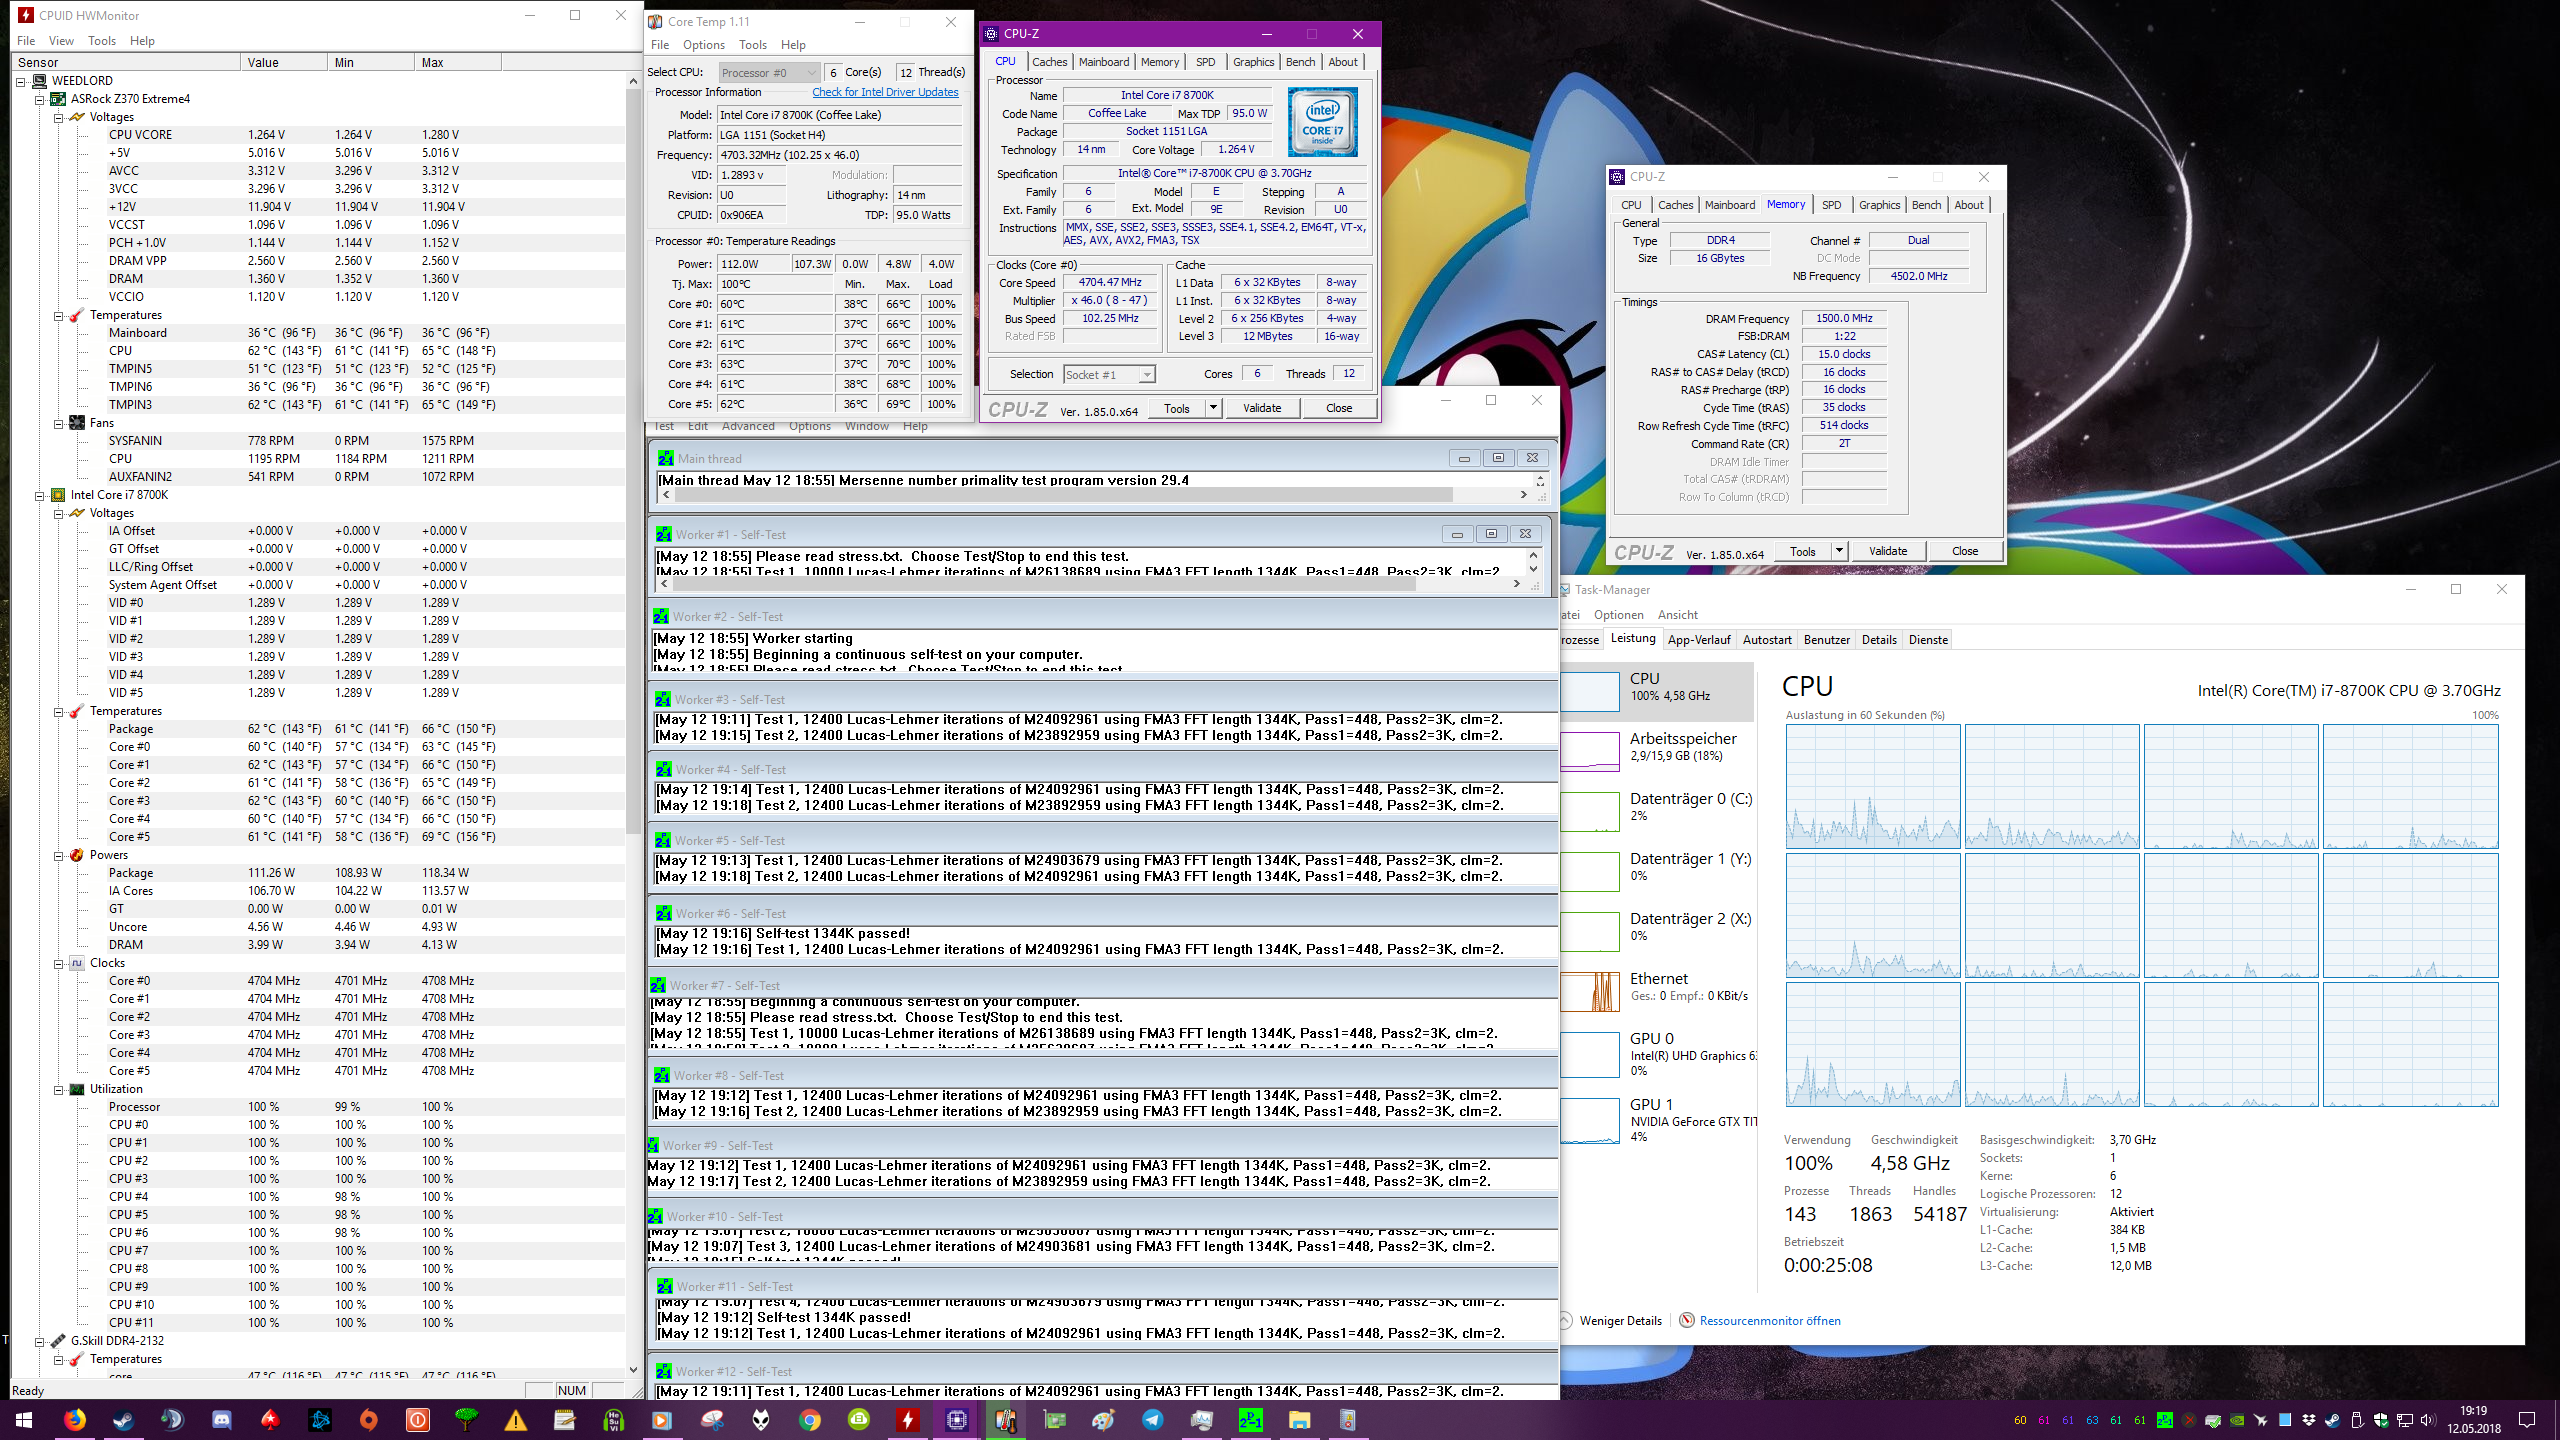Viewport: 2560px width, 1440px height.
Task: Open the Autostart tab in Task-Manager
Action: tap(1766, 640)
